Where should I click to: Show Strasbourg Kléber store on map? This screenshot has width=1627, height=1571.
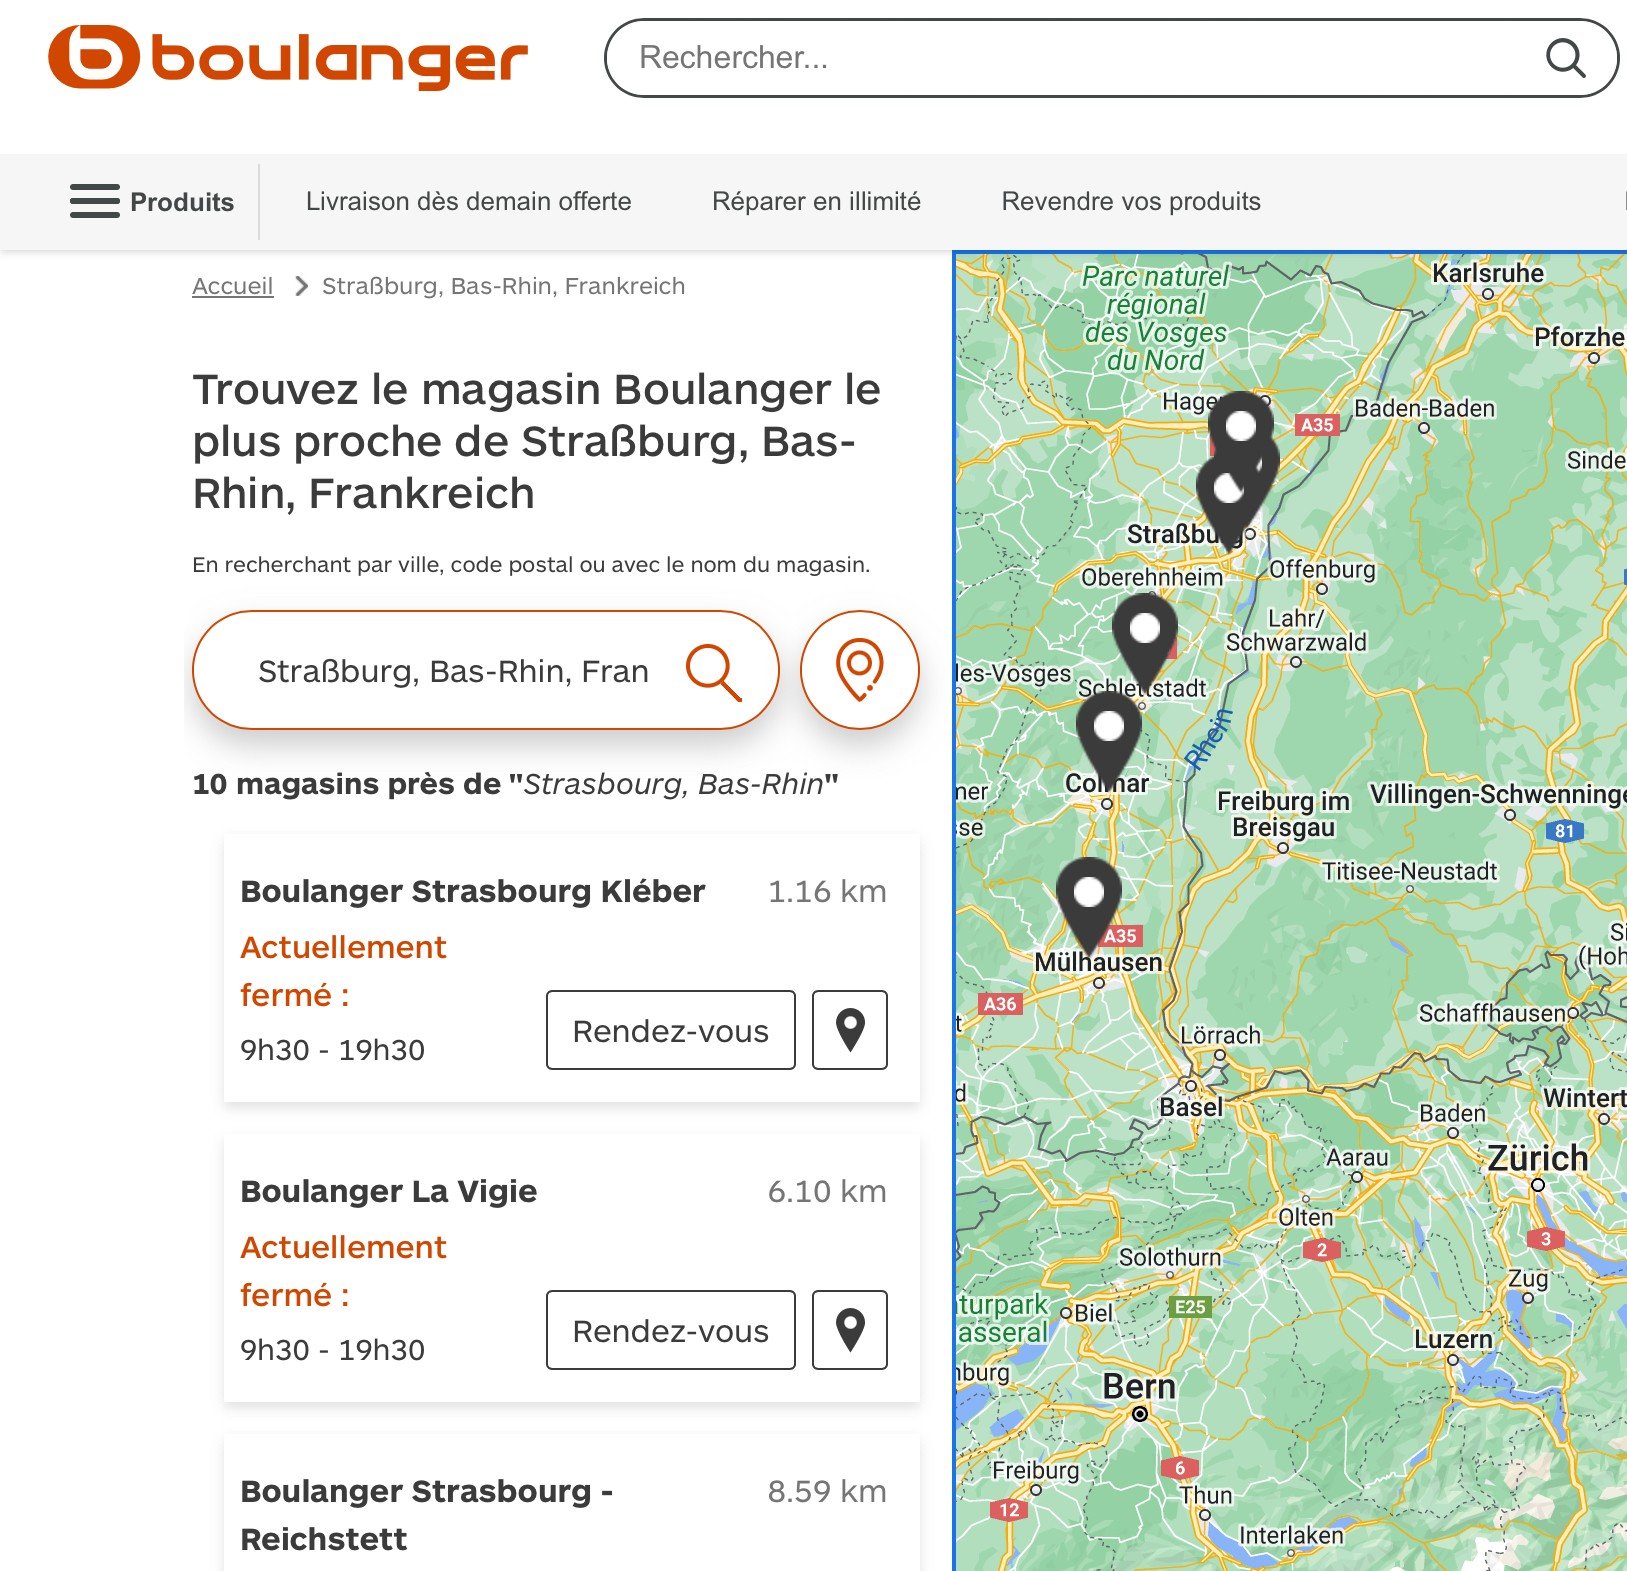(850, 1030)
